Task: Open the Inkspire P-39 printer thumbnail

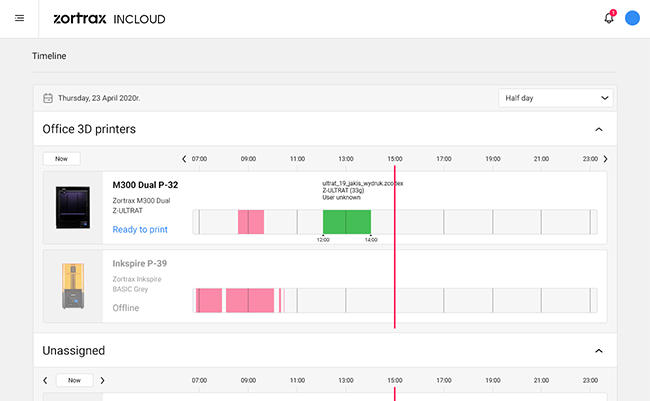Action: coord(73,286)
